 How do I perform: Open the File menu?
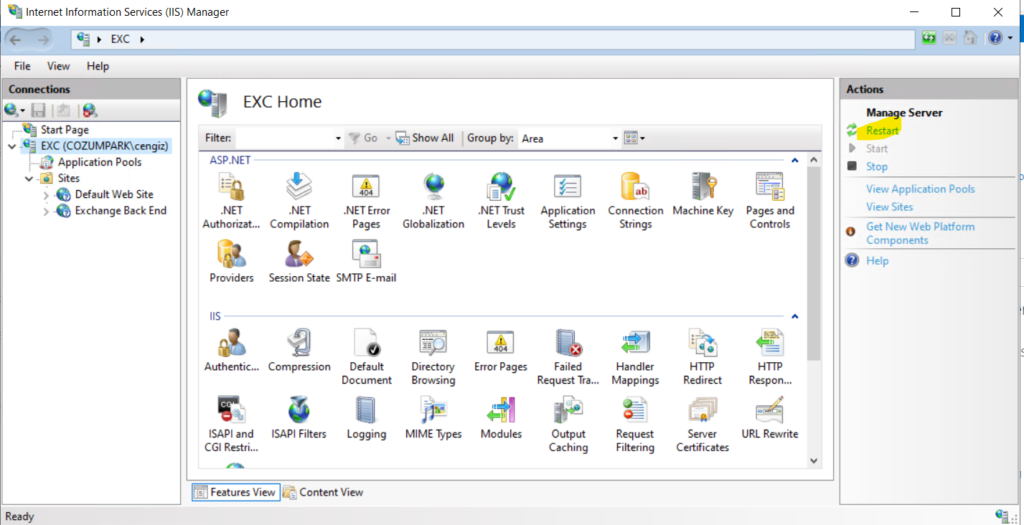click(22, 66)
